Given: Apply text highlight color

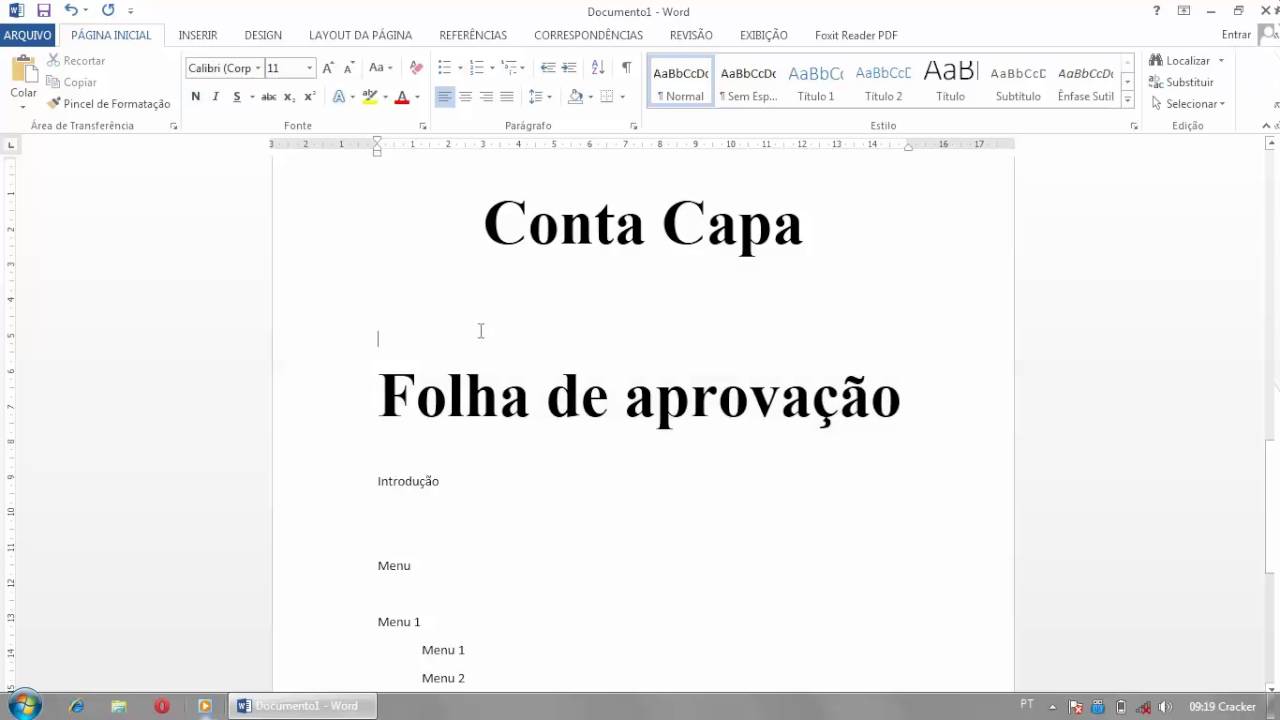Looking at the screenshot, I should 369,96.
